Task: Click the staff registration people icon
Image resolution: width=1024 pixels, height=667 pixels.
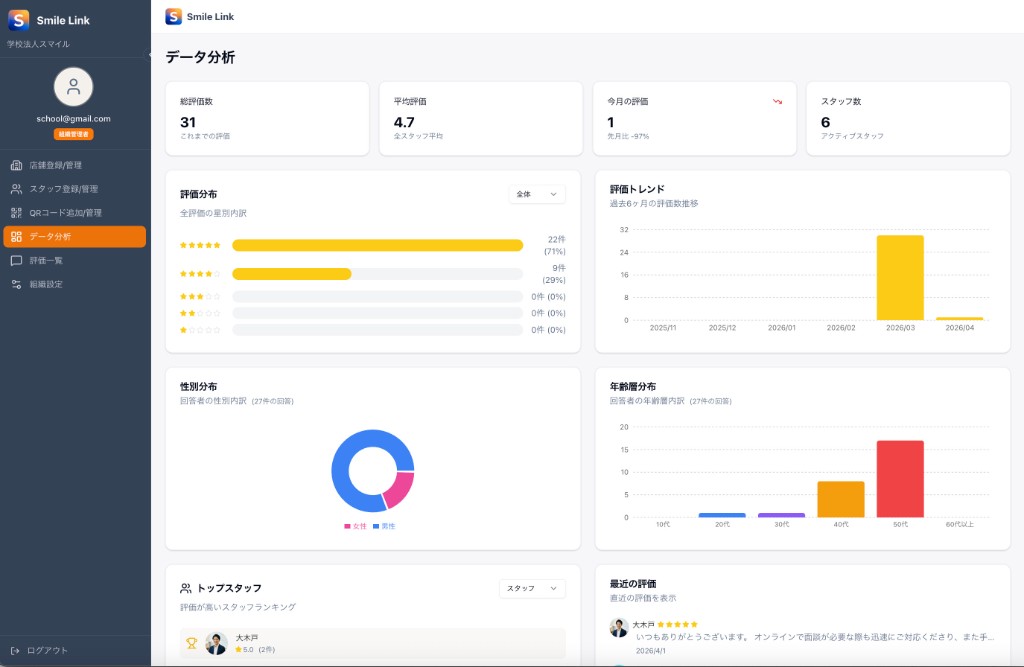Action: [16, 189]
